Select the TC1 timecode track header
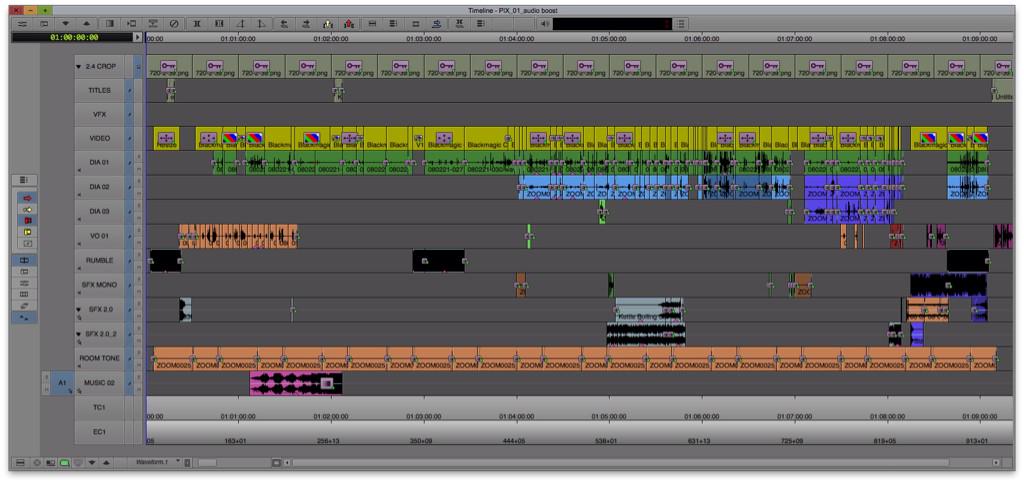 [x=99, y=407]
